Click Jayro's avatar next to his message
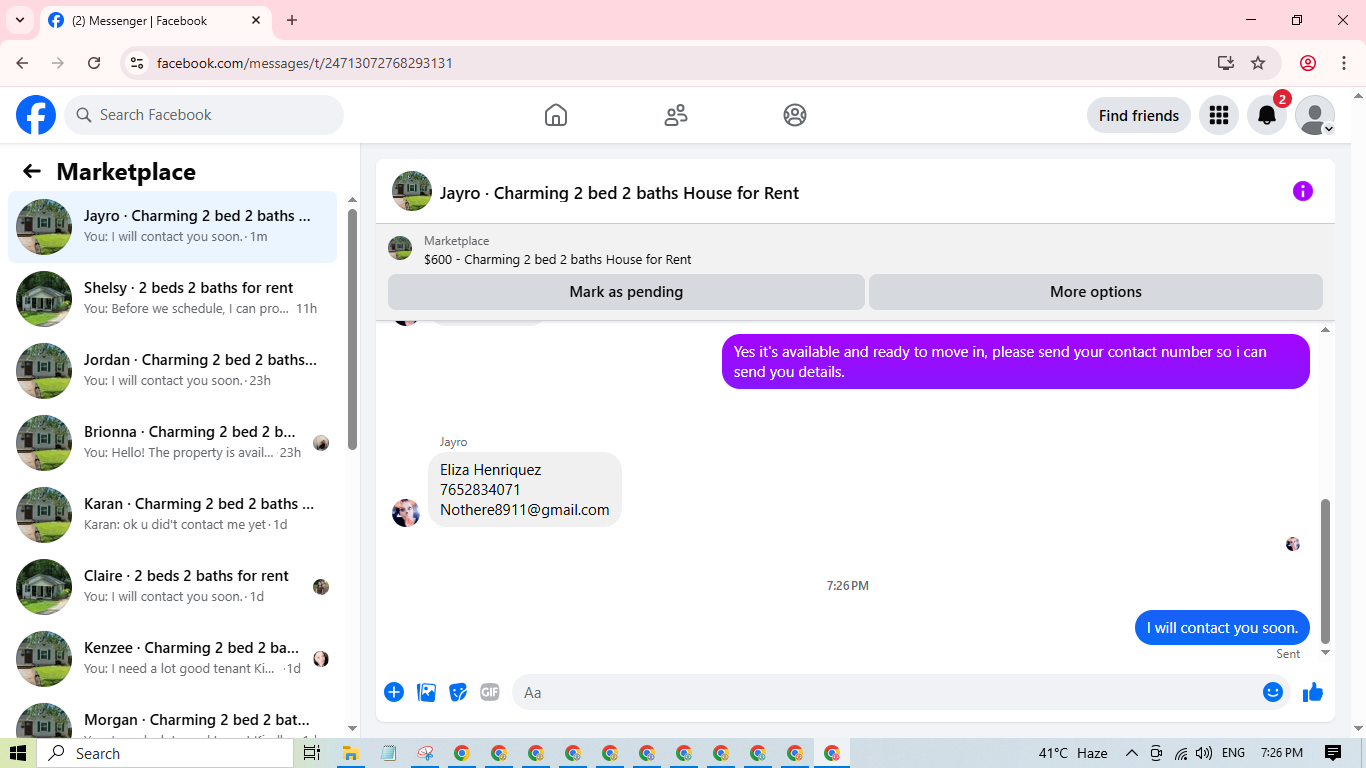Viewport: 1366px width, 768px height. point(406,513)
